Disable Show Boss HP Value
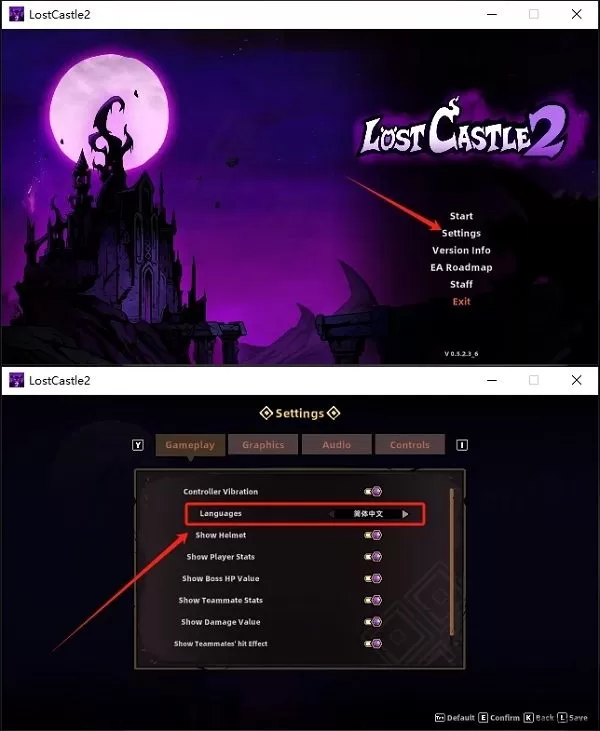 [x=373, y=578]
